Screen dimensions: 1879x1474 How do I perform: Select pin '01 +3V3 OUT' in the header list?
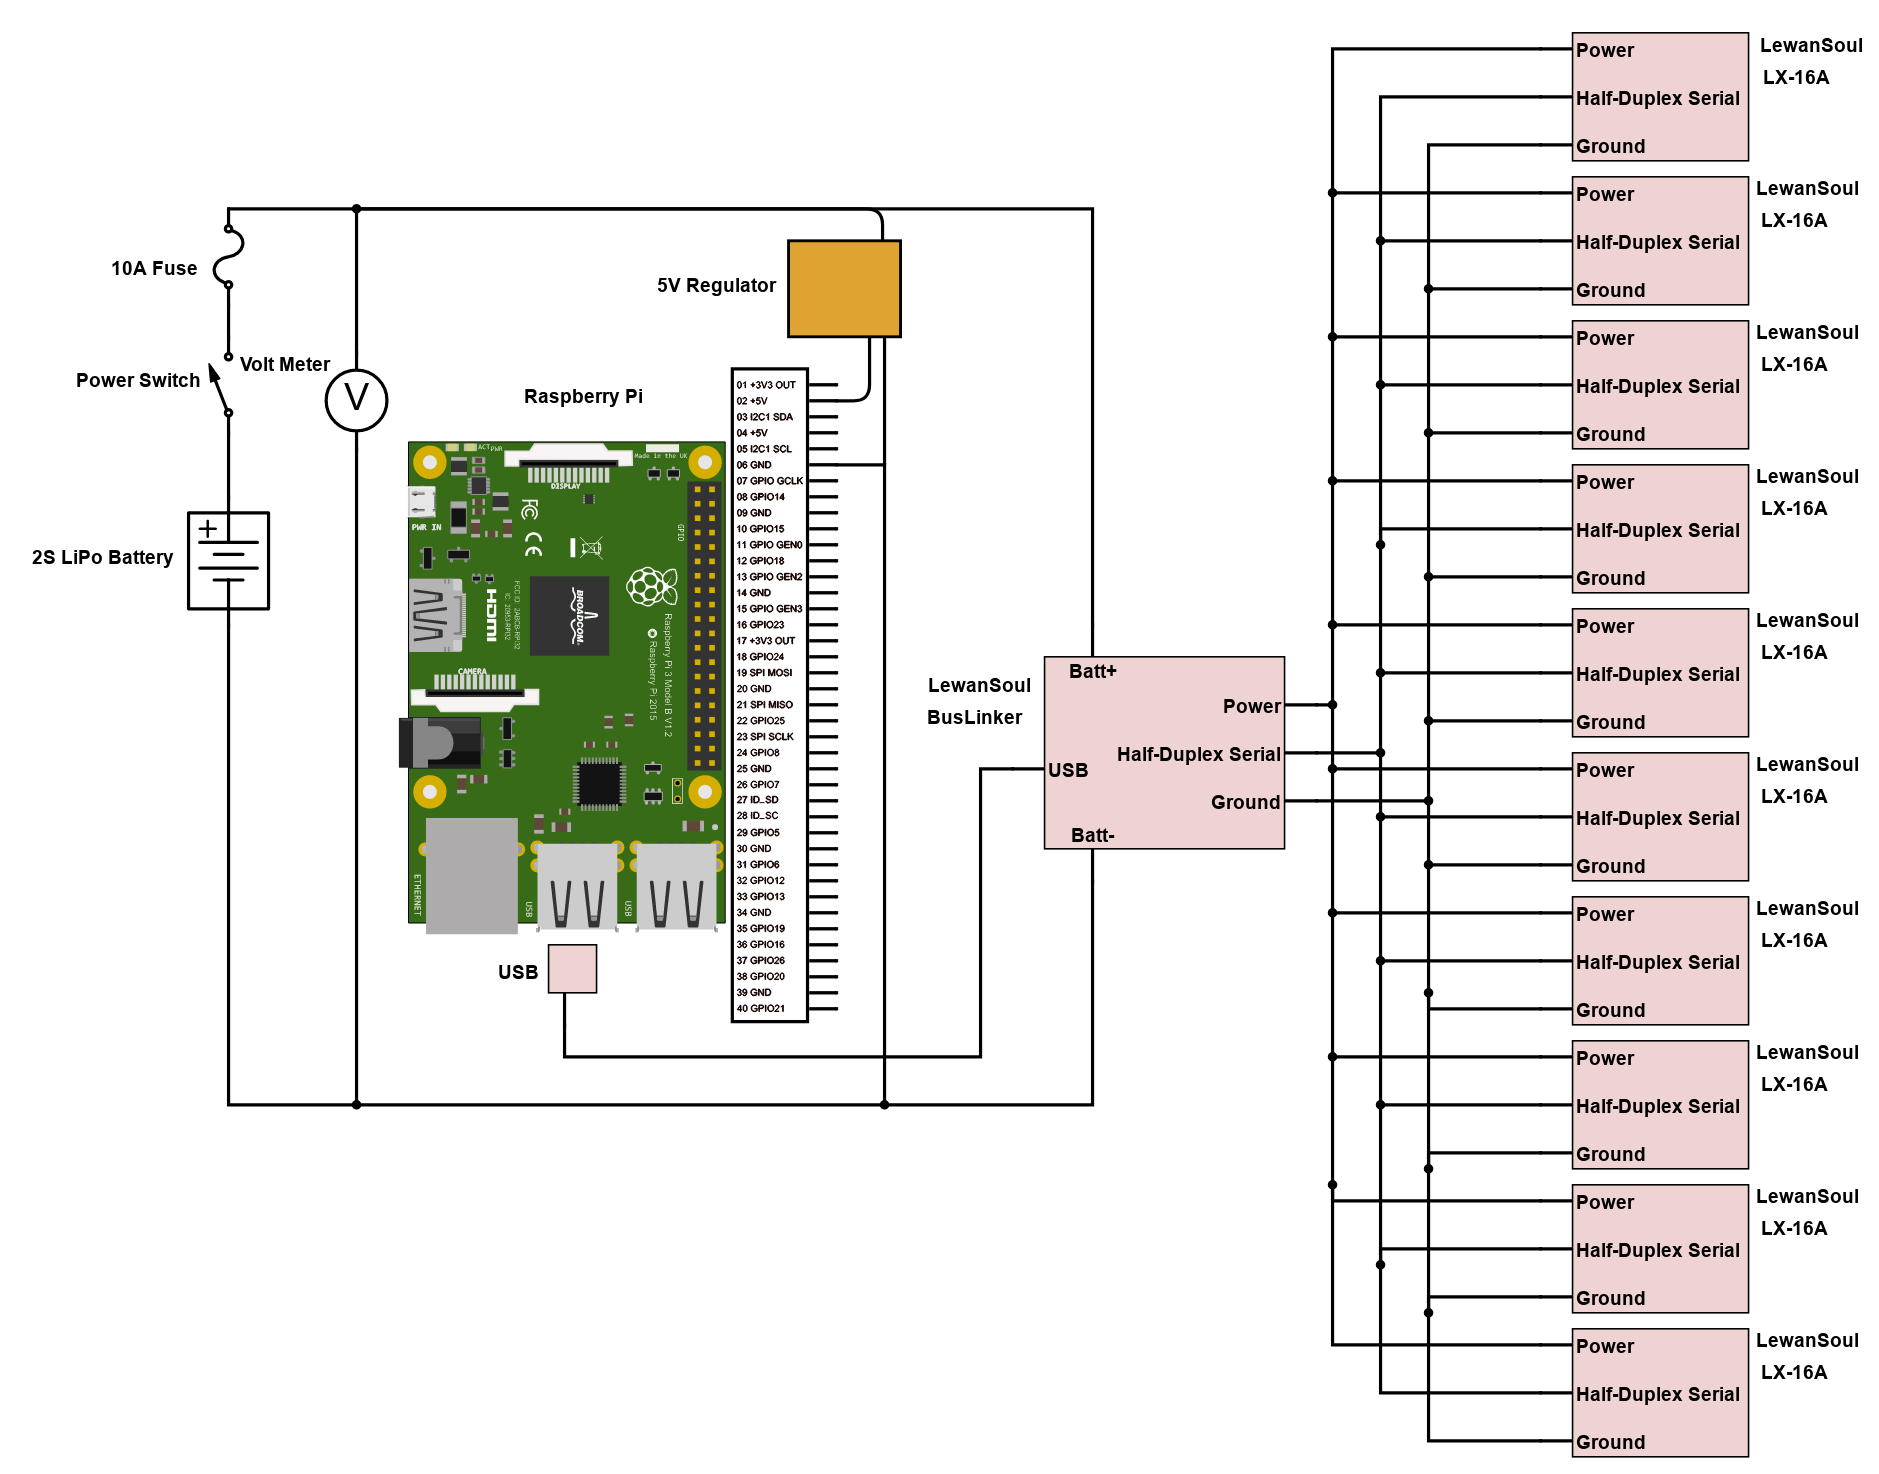[x=766, y=385]
